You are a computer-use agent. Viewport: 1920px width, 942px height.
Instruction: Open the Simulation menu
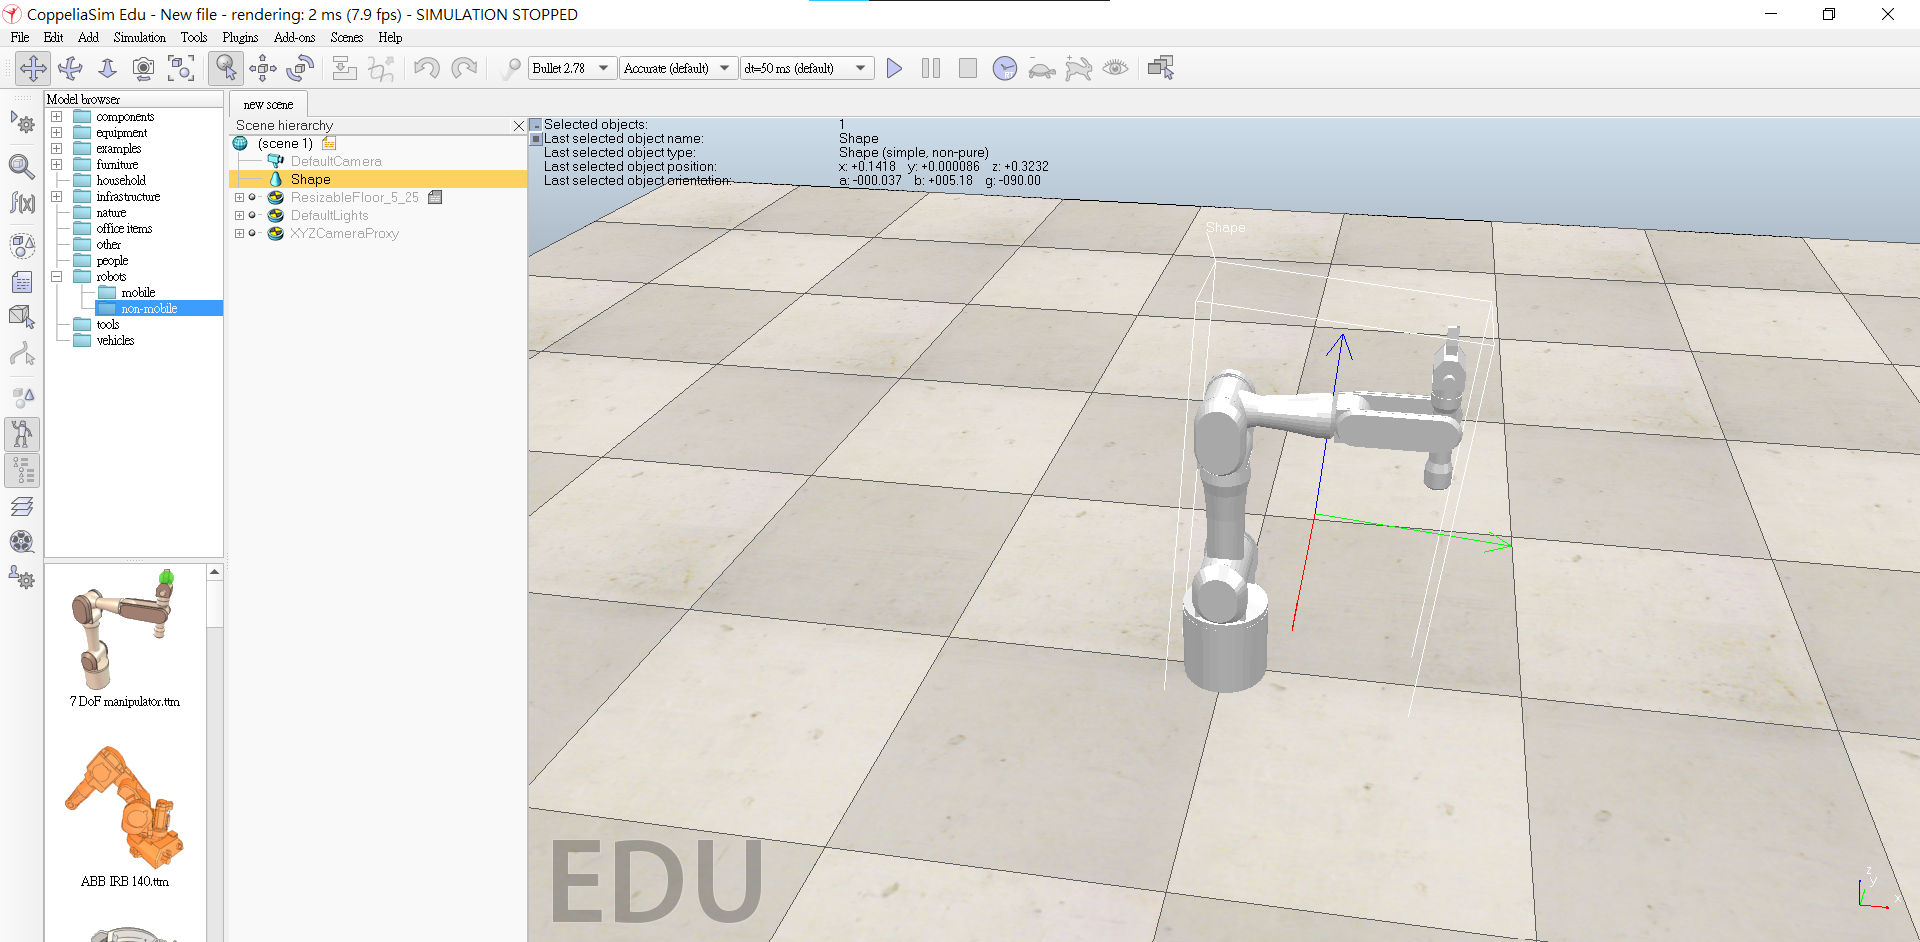point(139,37)
